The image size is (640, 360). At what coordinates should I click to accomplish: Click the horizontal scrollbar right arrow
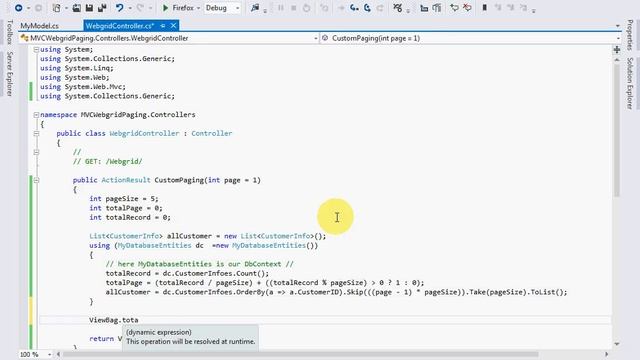point(607,354)
